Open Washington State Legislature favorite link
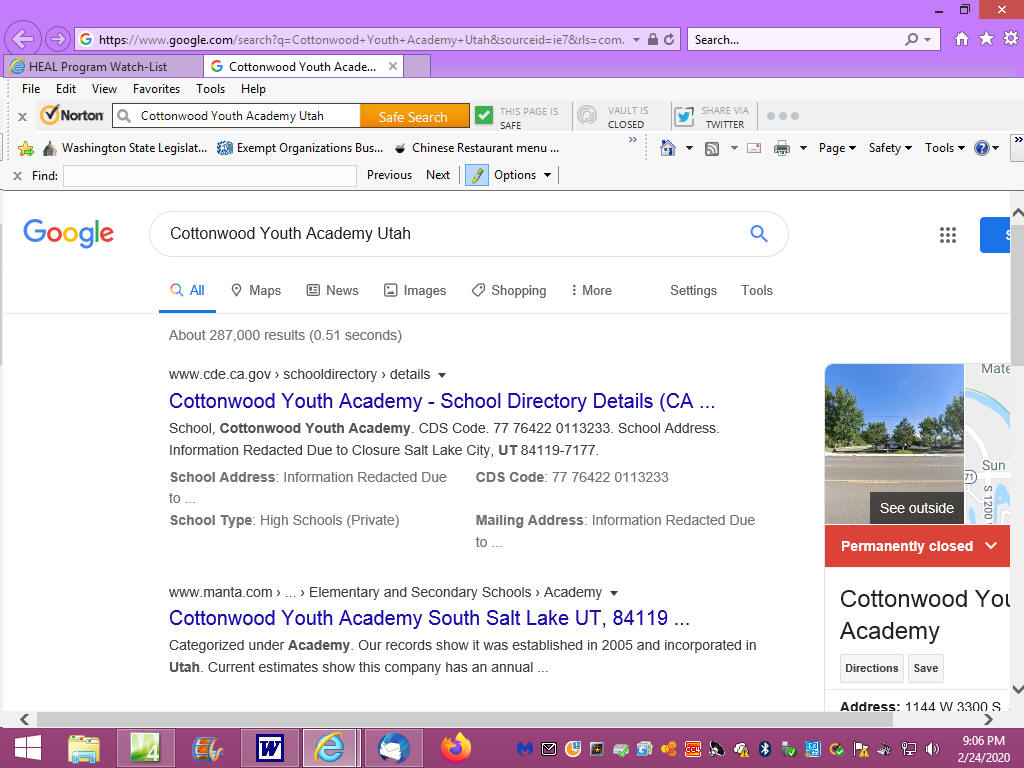Screen dimensions: 1024x768 click(x=125, y=148)
